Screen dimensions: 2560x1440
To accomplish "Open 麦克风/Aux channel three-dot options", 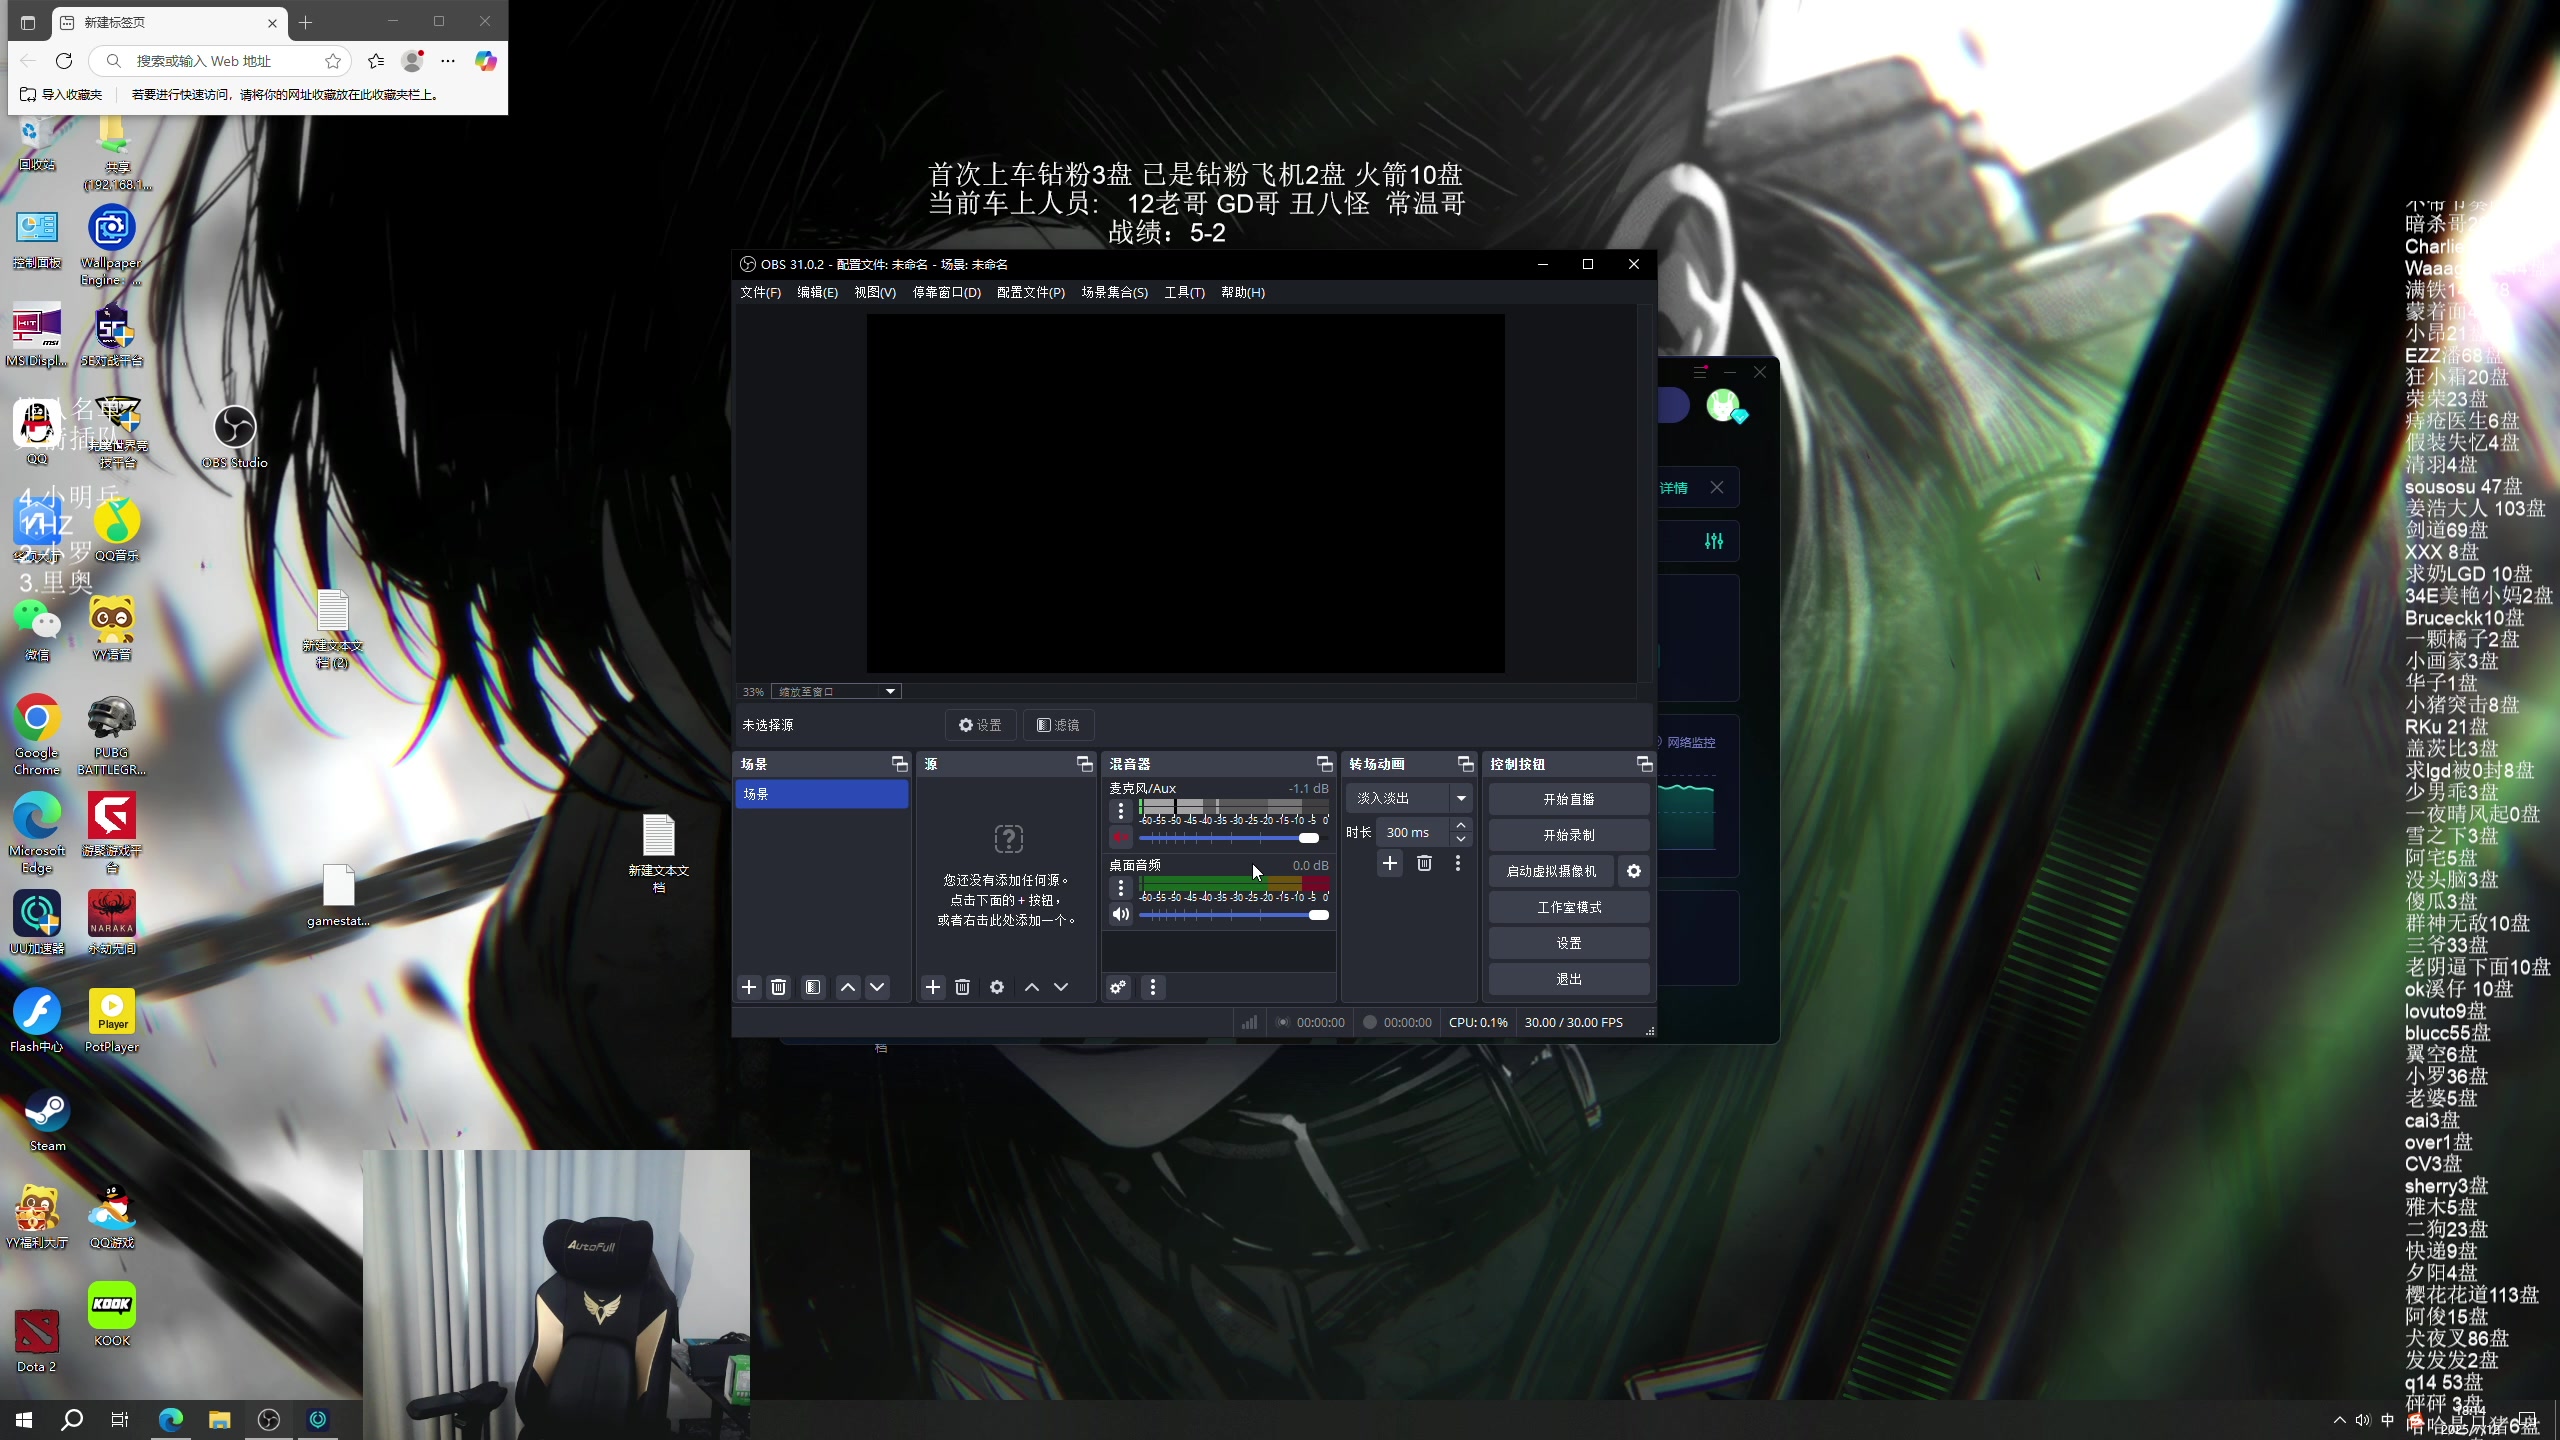I will pyautogui.click(x=1121, y=810).
